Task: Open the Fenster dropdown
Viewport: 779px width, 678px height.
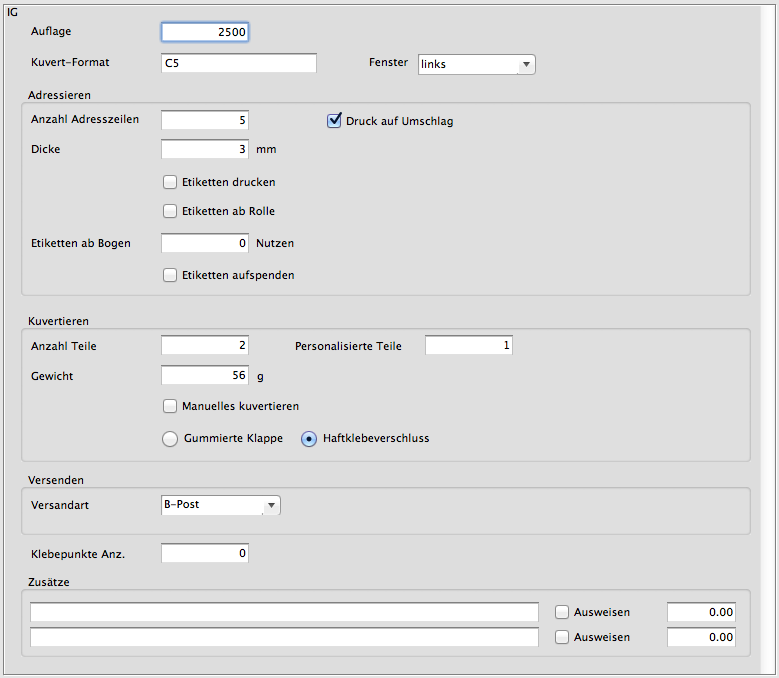Action: tap(476, 64)
